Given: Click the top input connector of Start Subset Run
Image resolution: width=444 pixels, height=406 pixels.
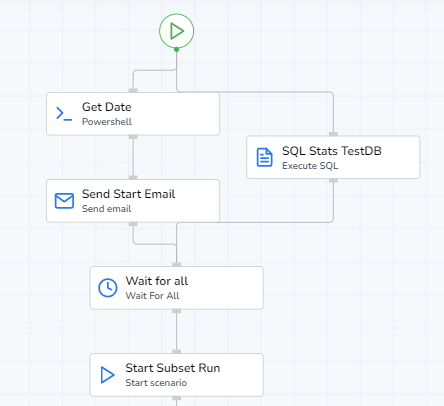Looking at the screenshot, I should click(176, 352).
